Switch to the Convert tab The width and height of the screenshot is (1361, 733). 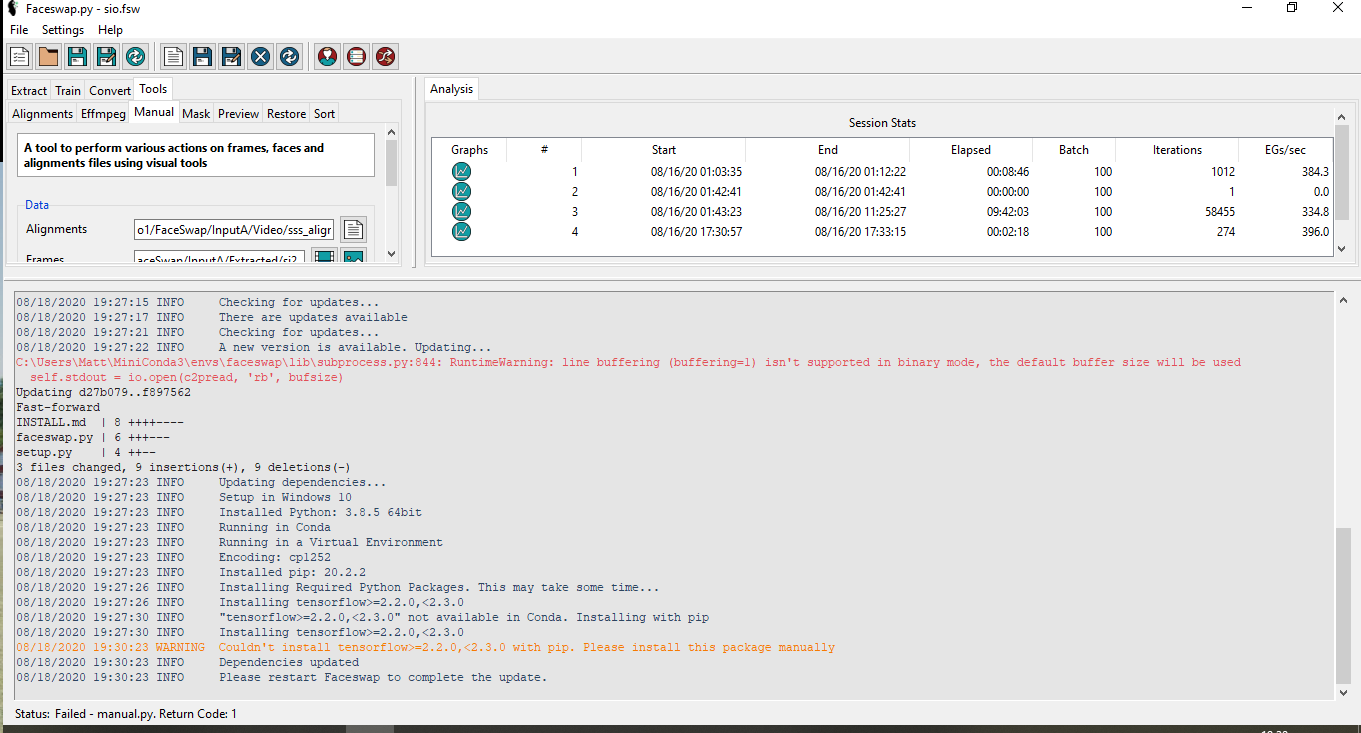tap(110, 91)
